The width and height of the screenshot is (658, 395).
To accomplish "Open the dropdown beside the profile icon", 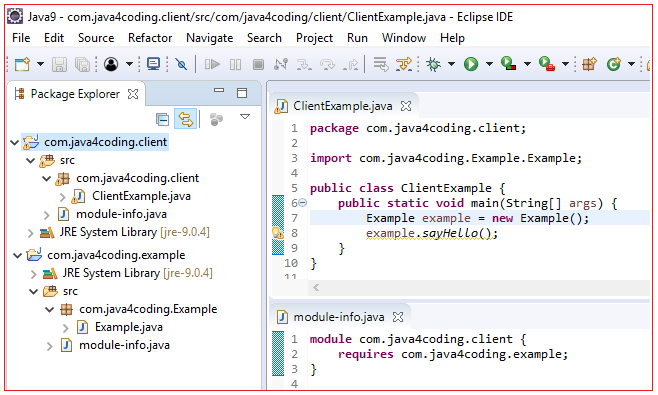I will 129,64.
